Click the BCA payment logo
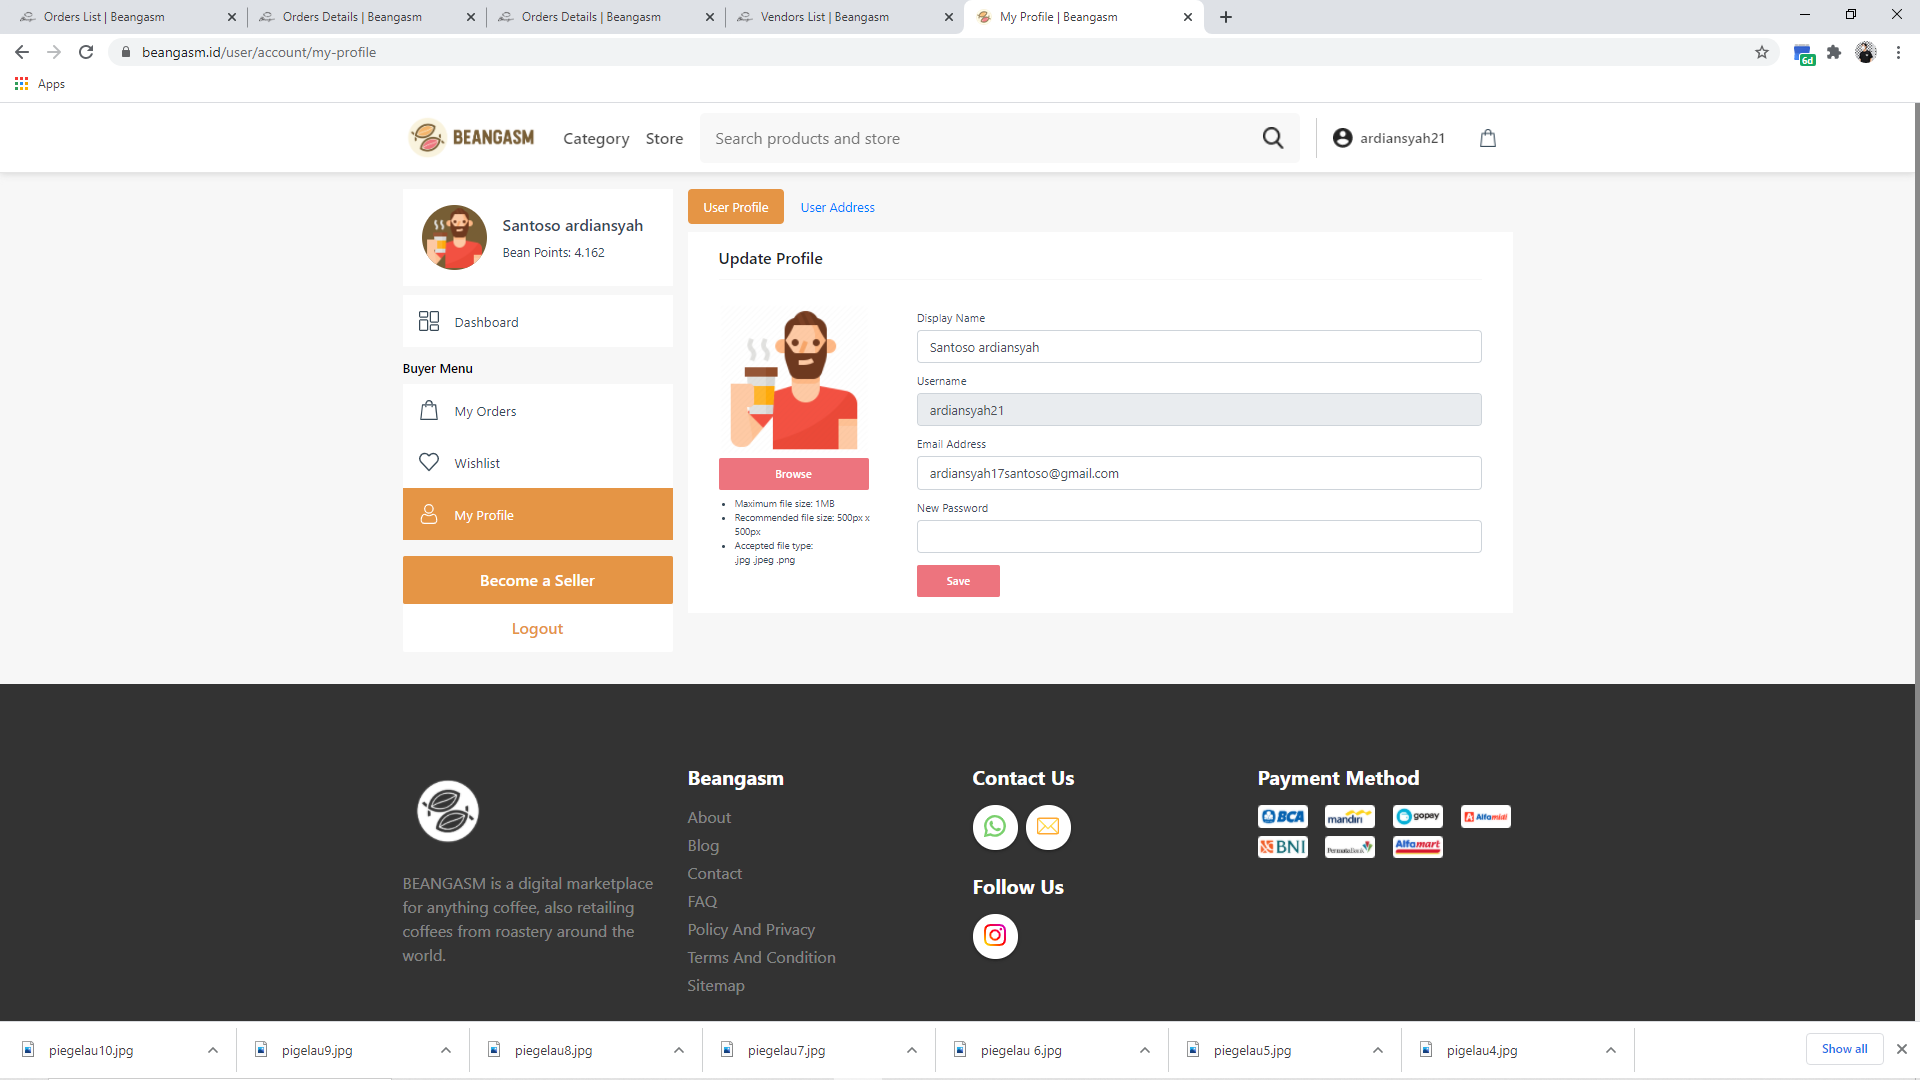The height and width of the screenshot is (1080, 1920). click(1283, 817)
